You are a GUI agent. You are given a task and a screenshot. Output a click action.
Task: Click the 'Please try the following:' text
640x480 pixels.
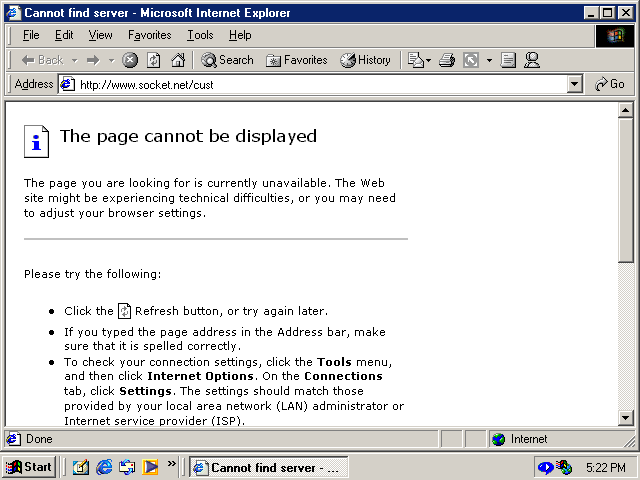point(93,274)
